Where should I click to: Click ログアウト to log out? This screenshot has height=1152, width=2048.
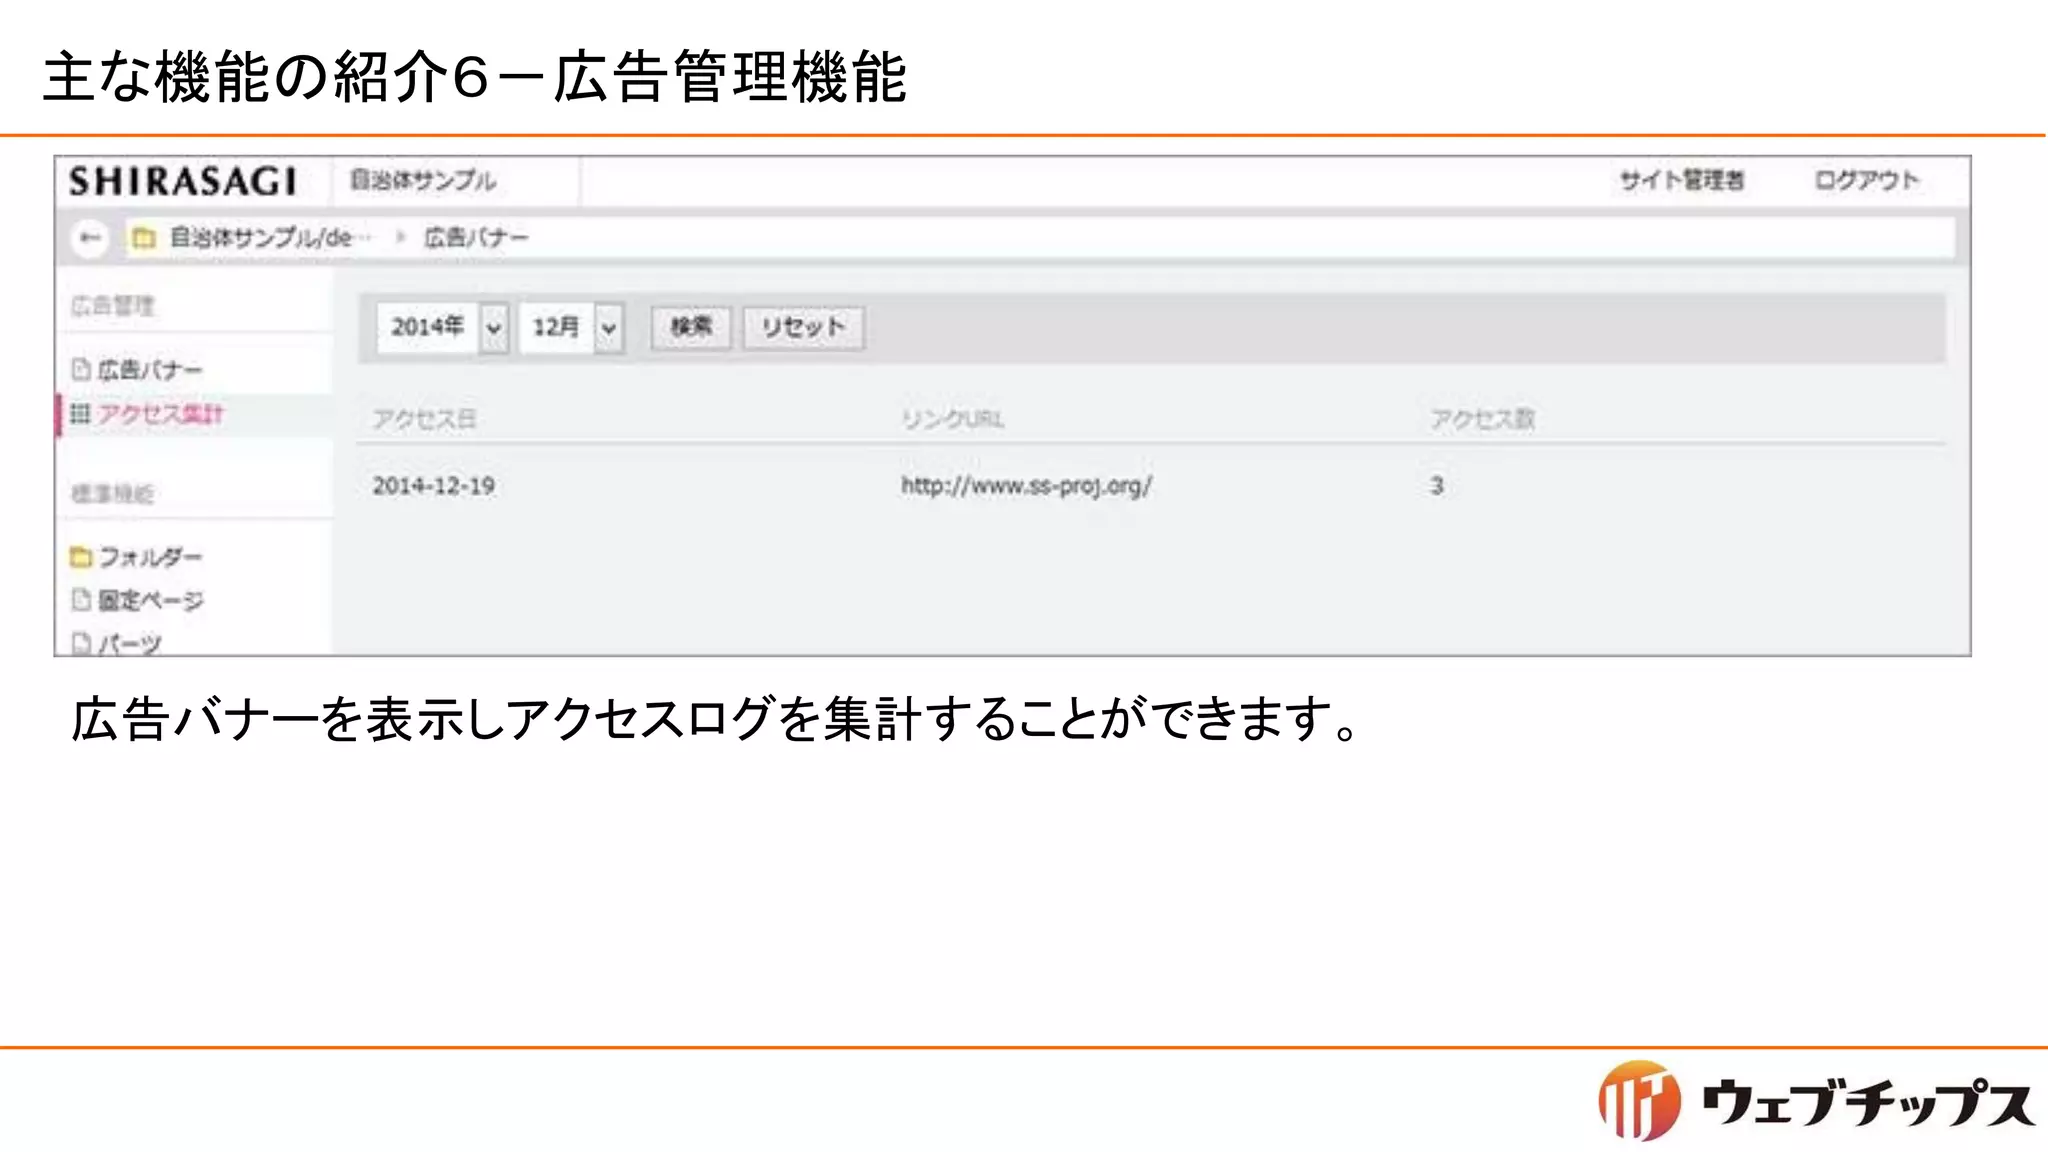(x=1867, y=180)
